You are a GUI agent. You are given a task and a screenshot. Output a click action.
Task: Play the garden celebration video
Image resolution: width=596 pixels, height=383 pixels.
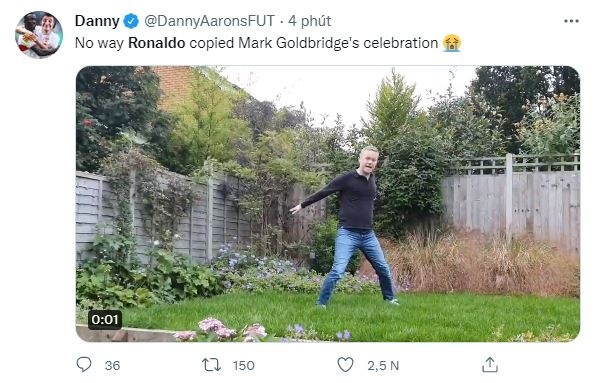[x=328, y=204]
